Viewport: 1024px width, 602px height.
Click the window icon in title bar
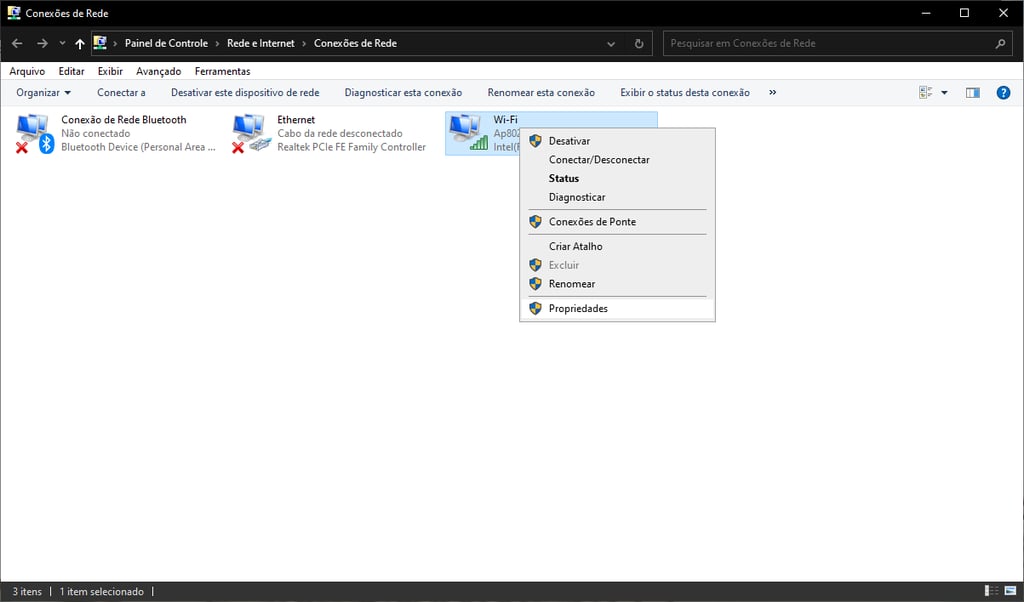[14, 12]
